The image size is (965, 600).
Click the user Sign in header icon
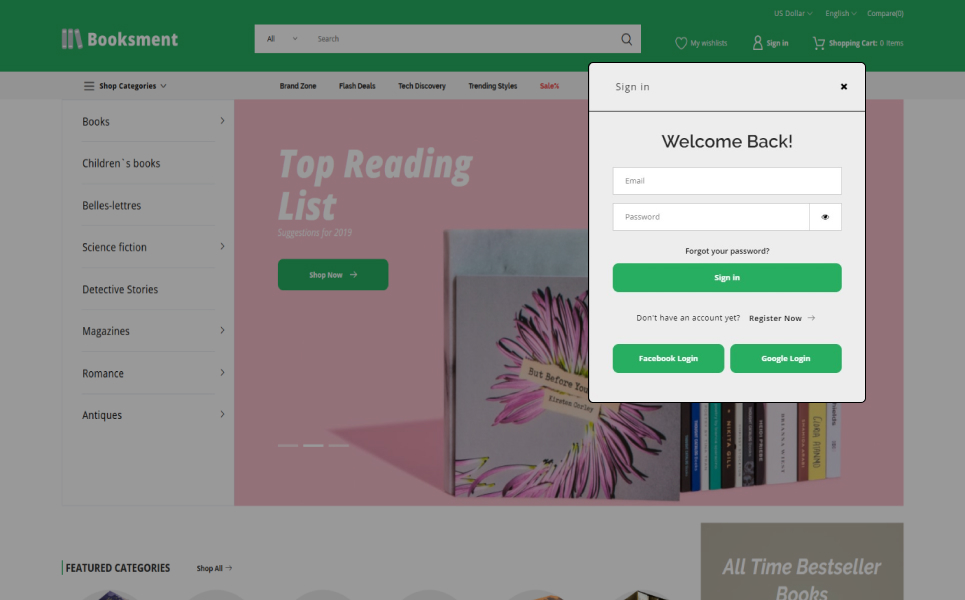pyautogui.click(x=758, y=43)
